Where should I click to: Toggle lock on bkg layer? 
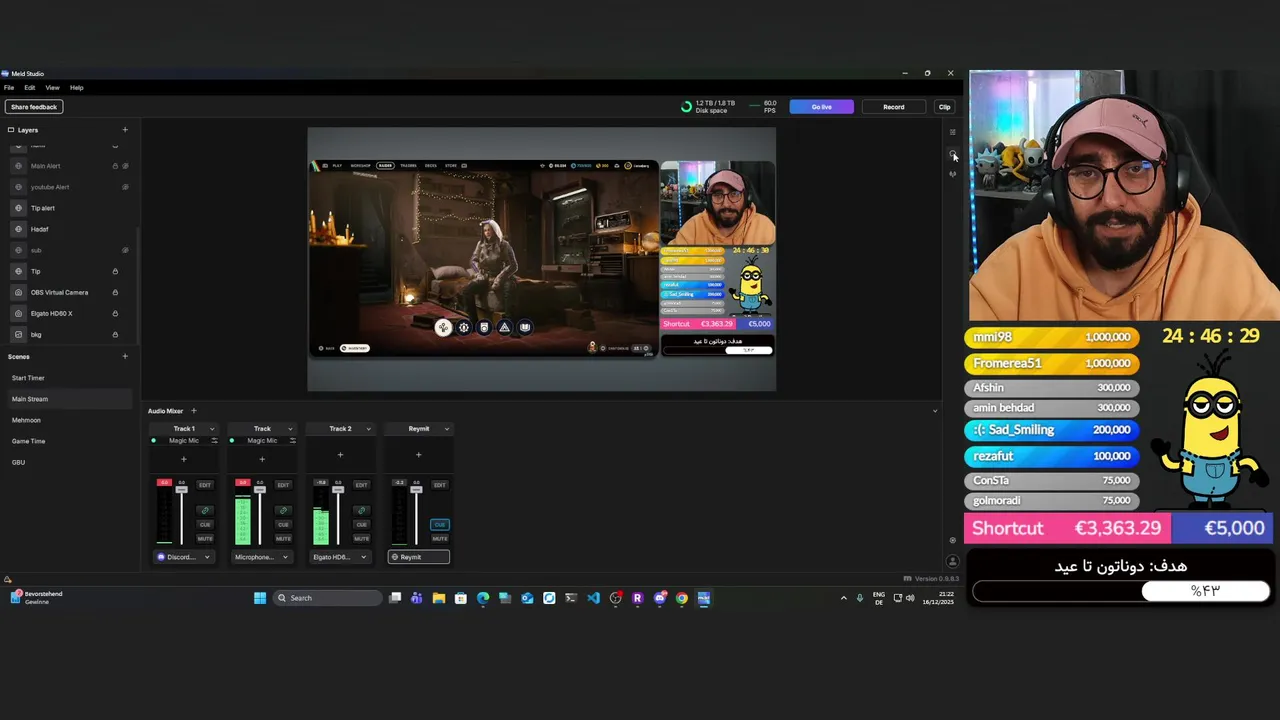point(115,334)
